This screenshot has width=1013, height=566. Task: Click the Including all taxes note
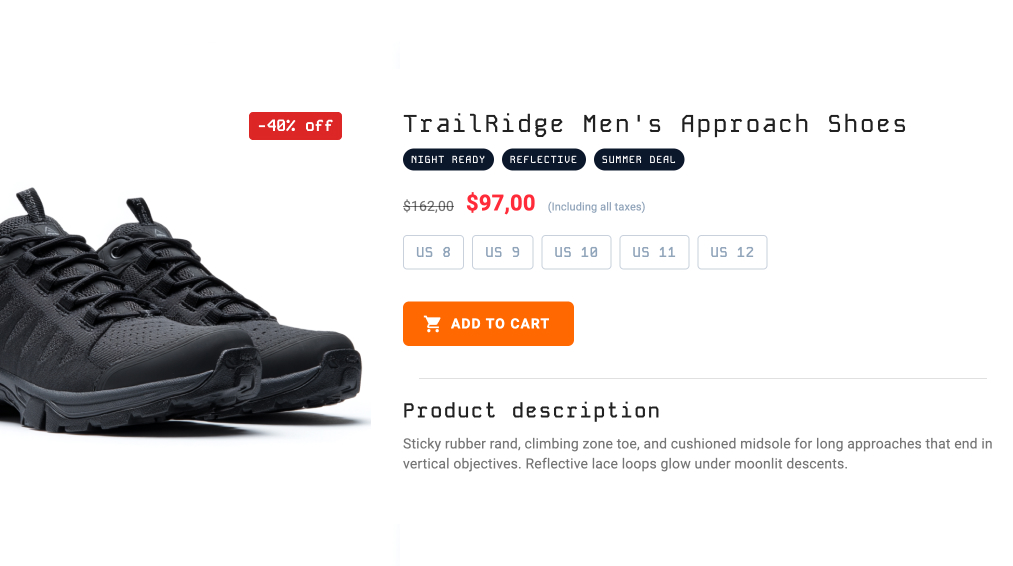(596, 207)
